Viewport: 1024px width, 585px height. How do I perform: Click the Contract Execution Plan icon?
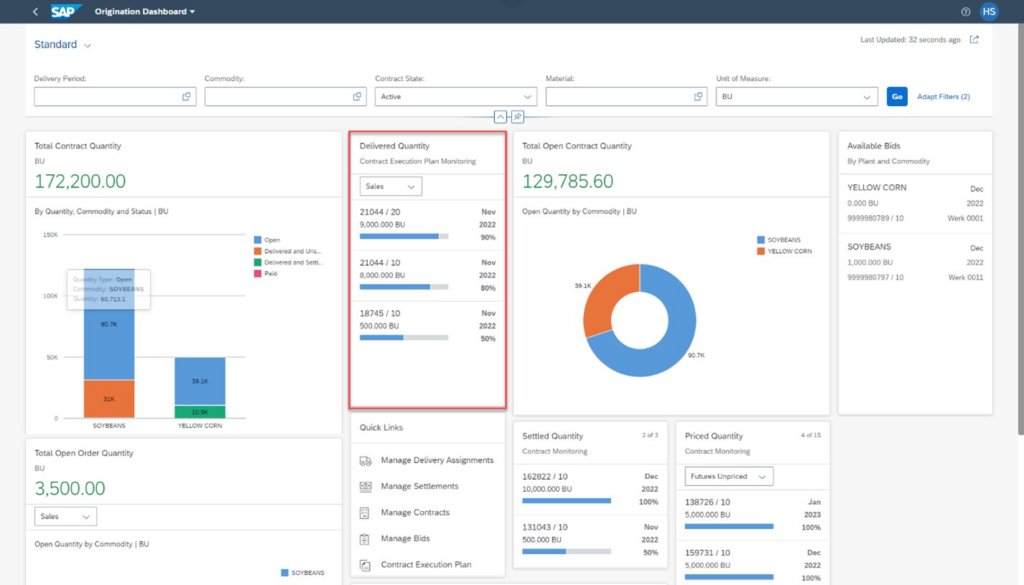(x=366, y=564)
